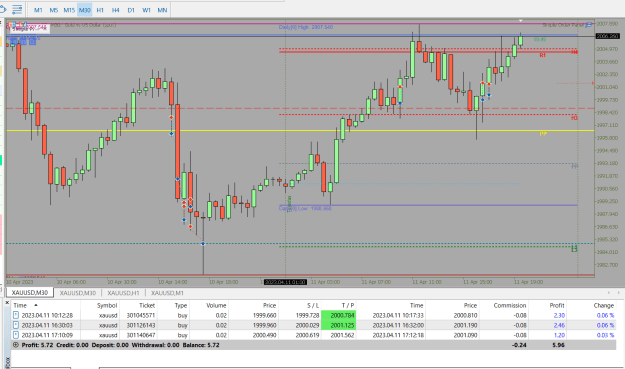This screenshot has width=625, height=369.
Task: Switch chart to H4 timeframe
Action: 116,10
